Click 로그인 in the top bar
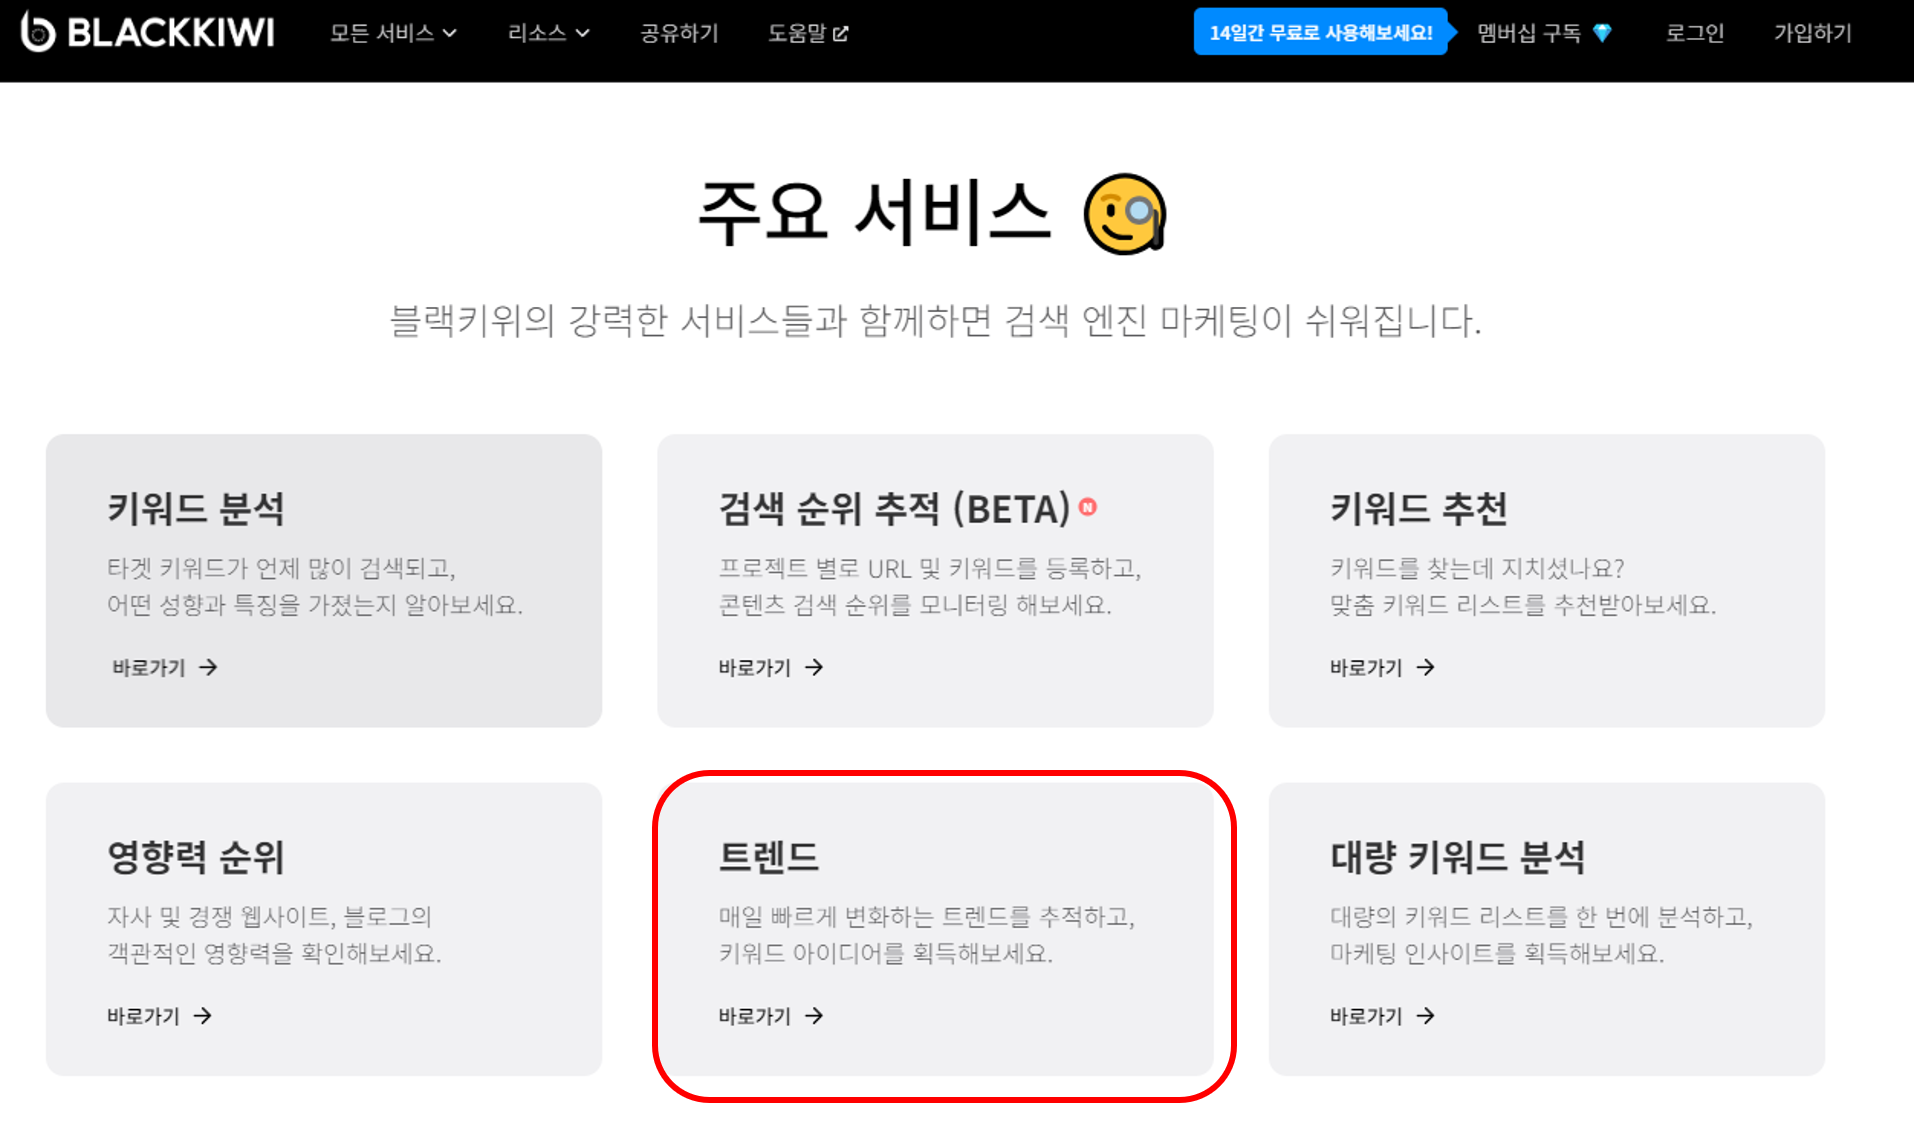The height and width of the screenshot is (1125, 1914). tap(1694, 32)
